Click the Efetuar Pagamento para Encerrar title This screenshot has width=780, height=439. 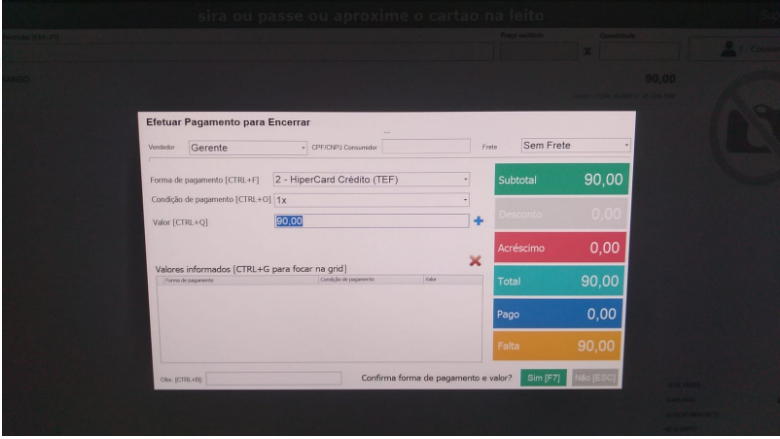[x=228, y=122]
